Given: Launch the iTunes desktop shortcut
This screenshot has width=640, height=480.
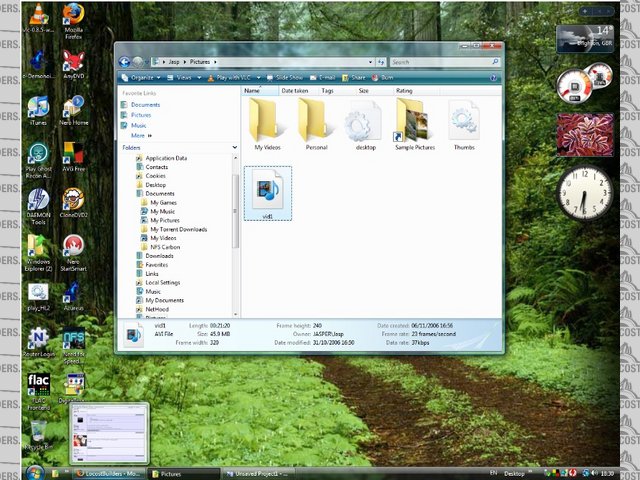Looking at the screenshot, I should click(38, 108).
